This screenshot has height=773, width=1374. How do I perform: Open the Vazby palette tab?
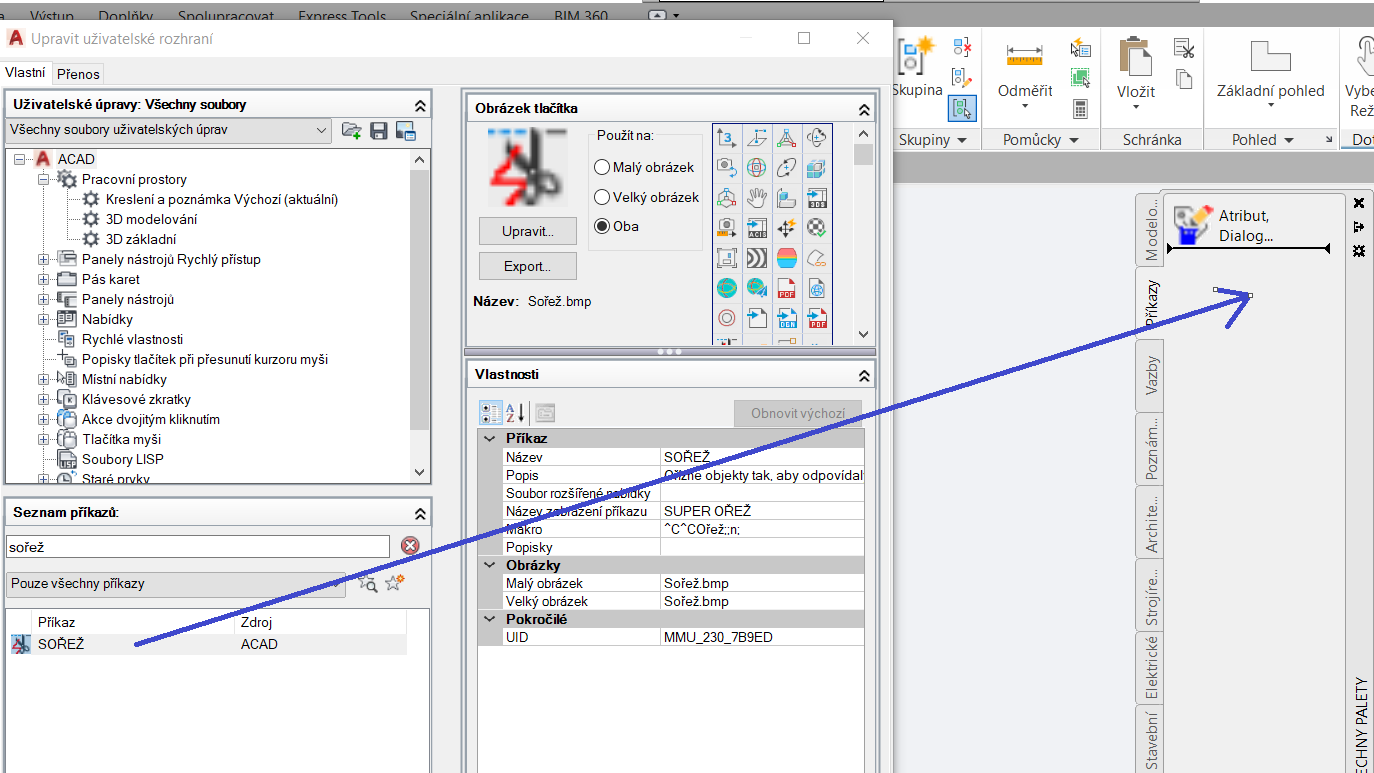coord(1151,375)
